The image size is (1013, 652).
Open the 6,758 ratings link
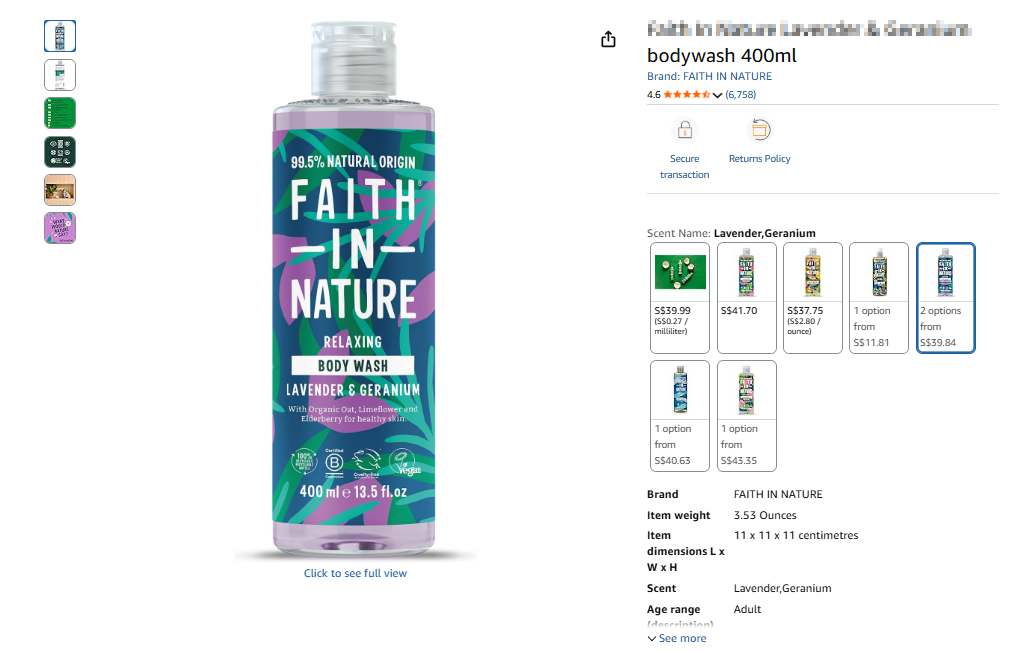[740, 95]
